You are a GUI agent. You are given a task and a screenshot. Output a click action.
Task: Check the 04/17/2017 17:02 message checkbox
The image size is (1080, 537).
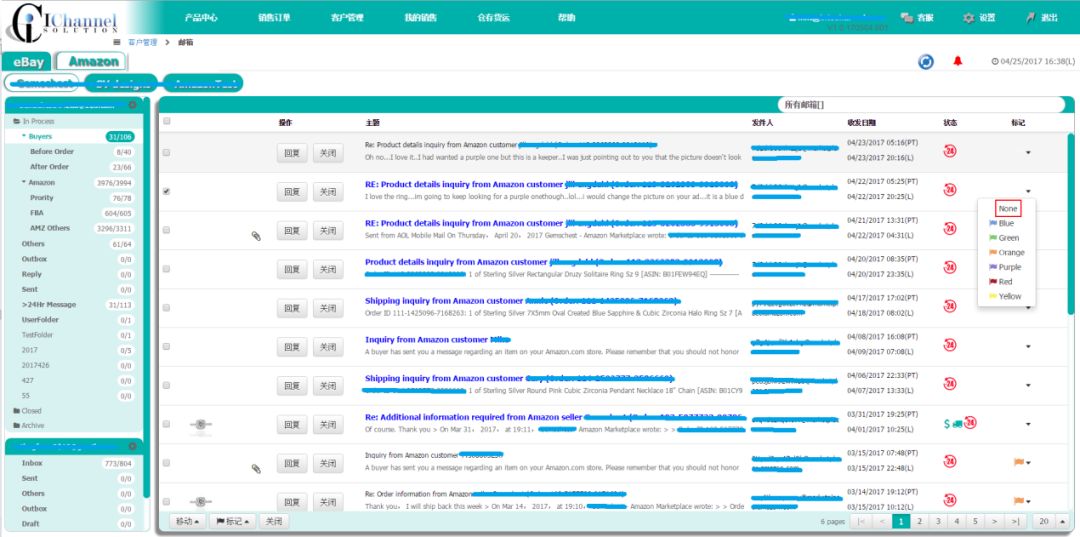[x=166, y=308]
